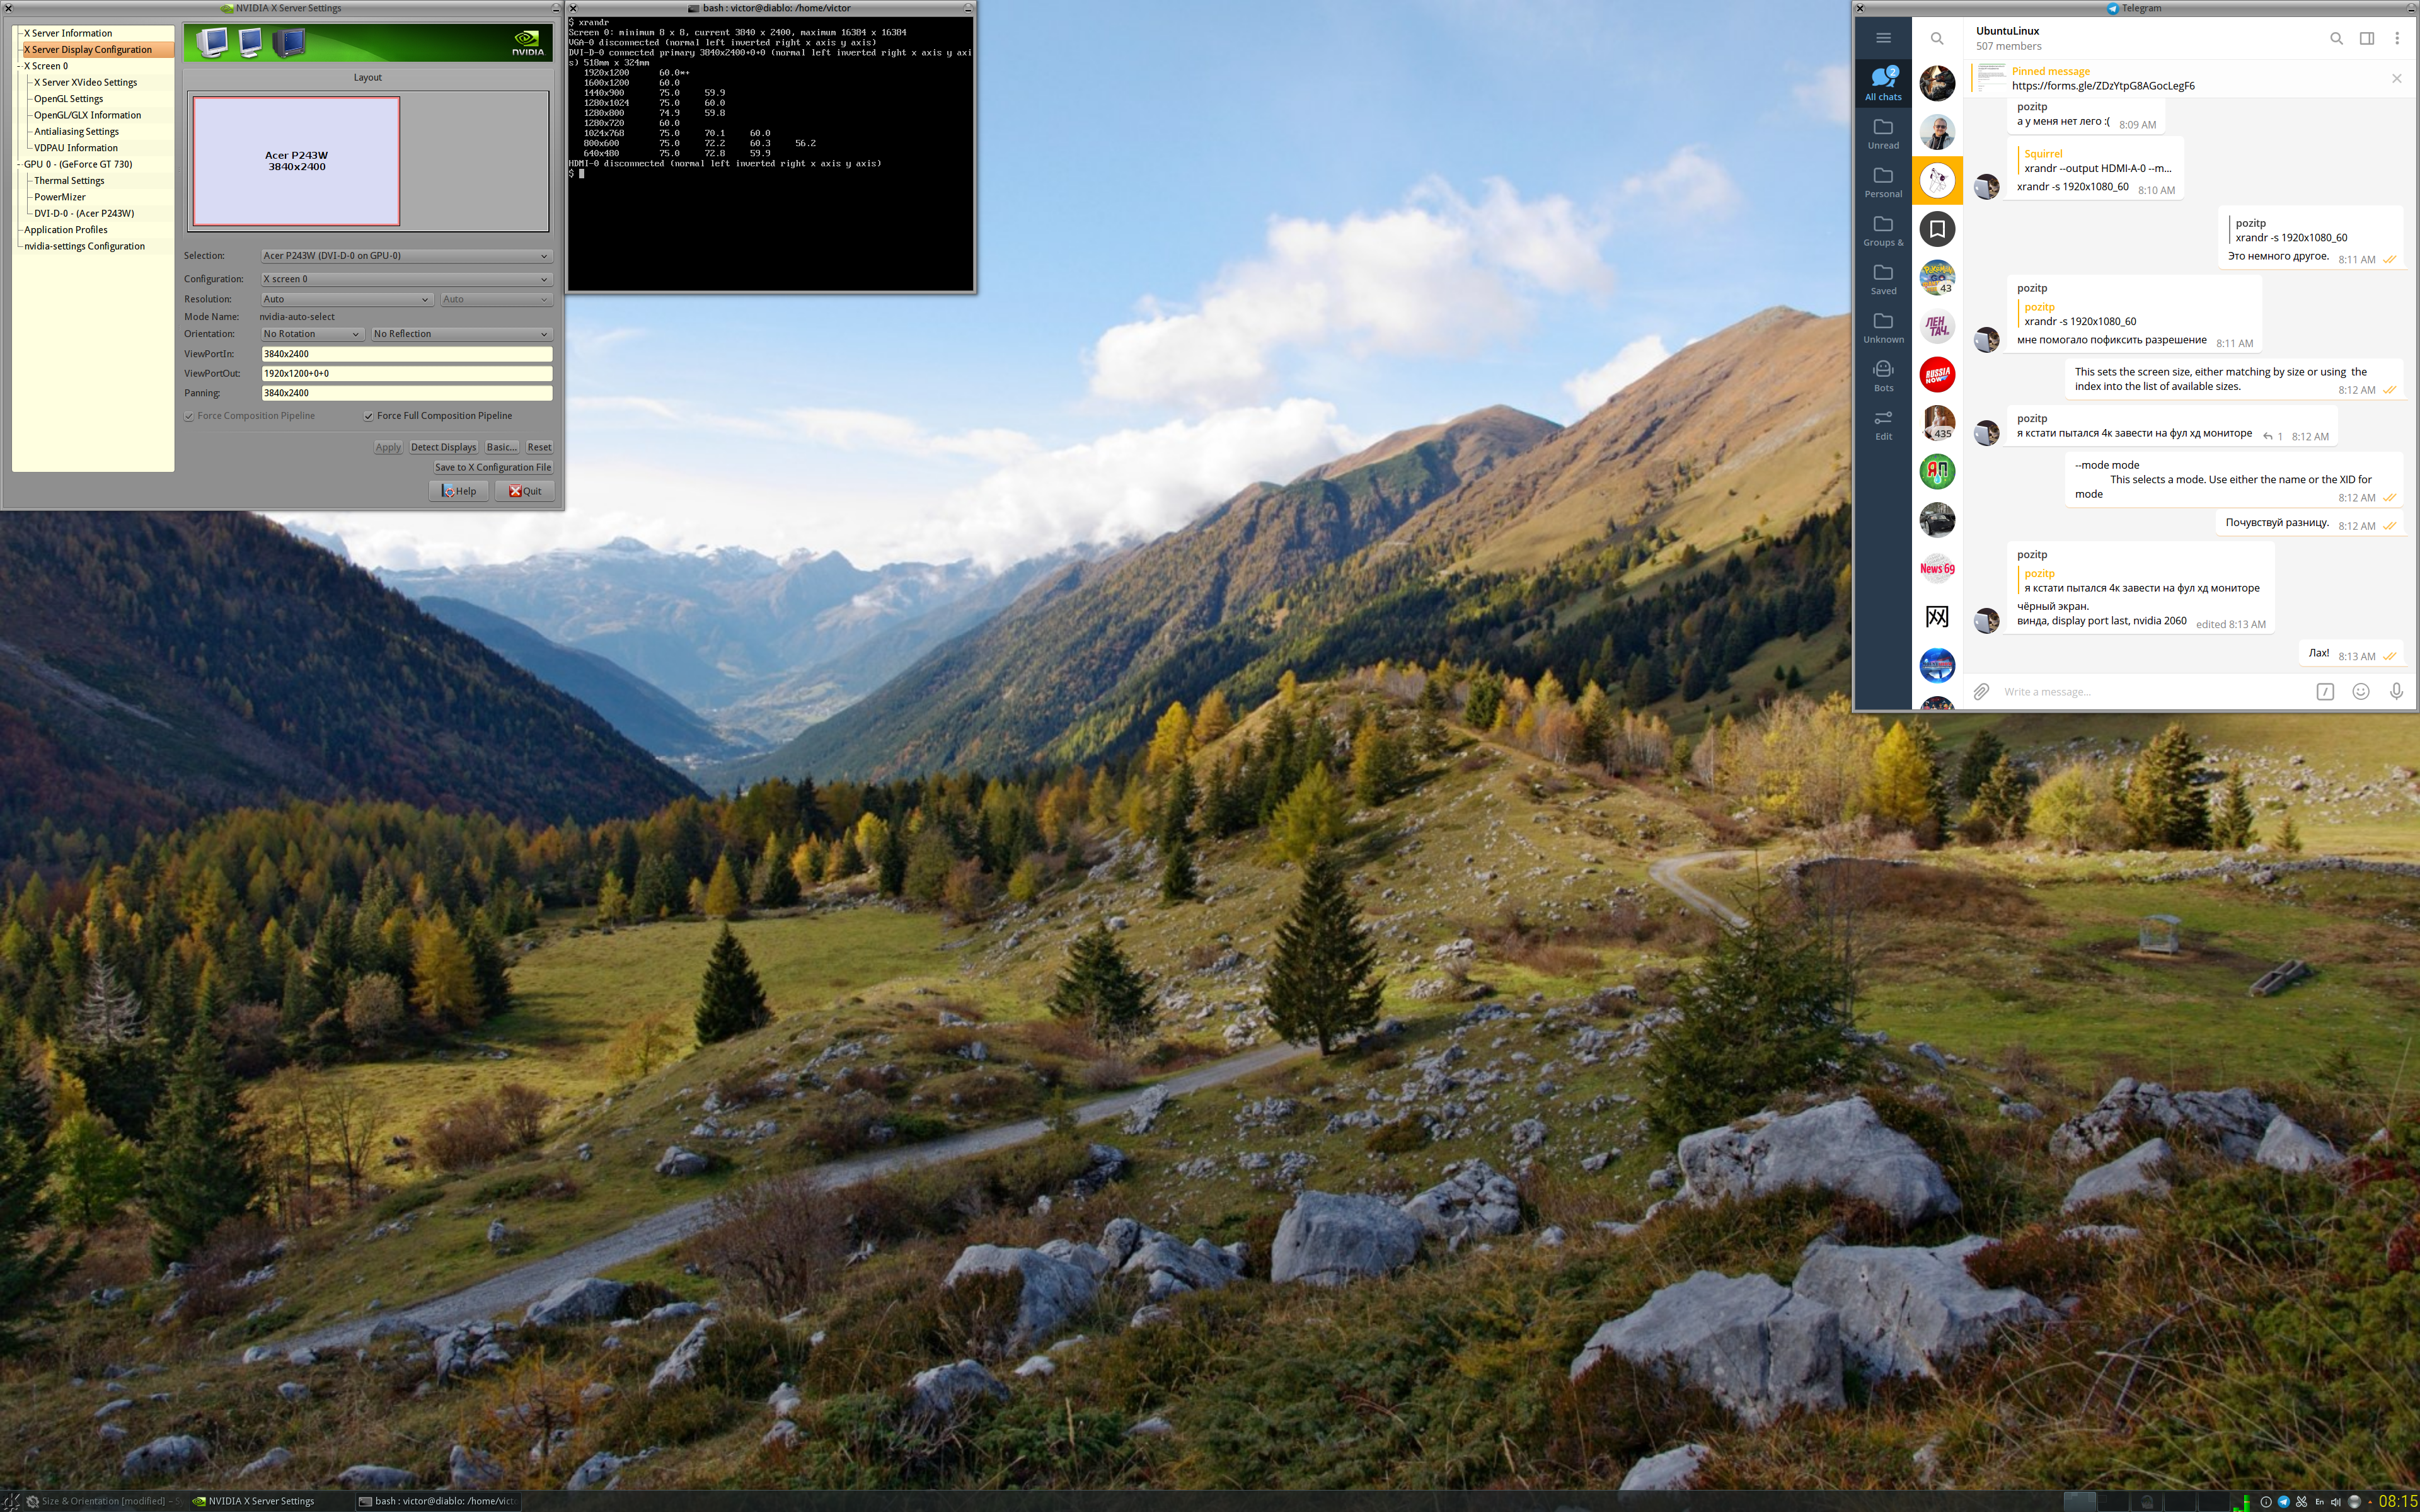Screen dimensions: 2420x1512
Task: Click the attach file paperclip icon
Action: [x=1981, y=691]
